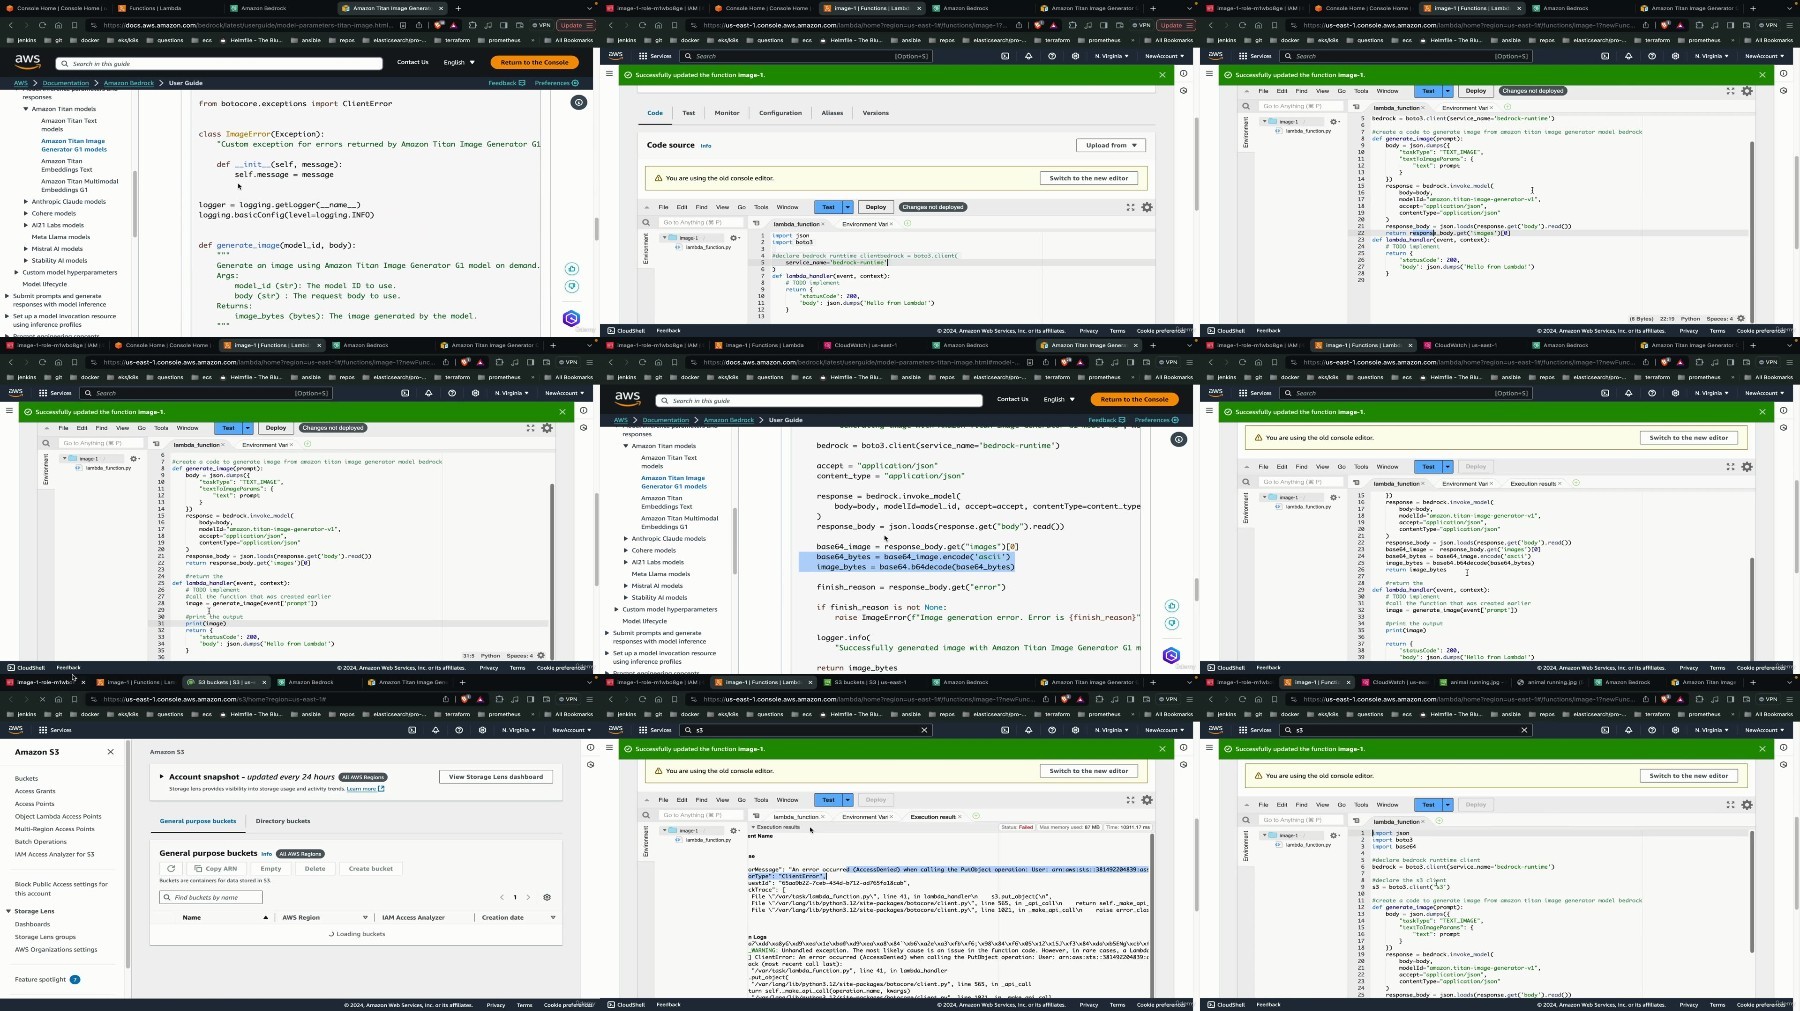Click Return to the Console in ImageError docs window
This screenshot has height=1011, width=1800.
point(534,62)
